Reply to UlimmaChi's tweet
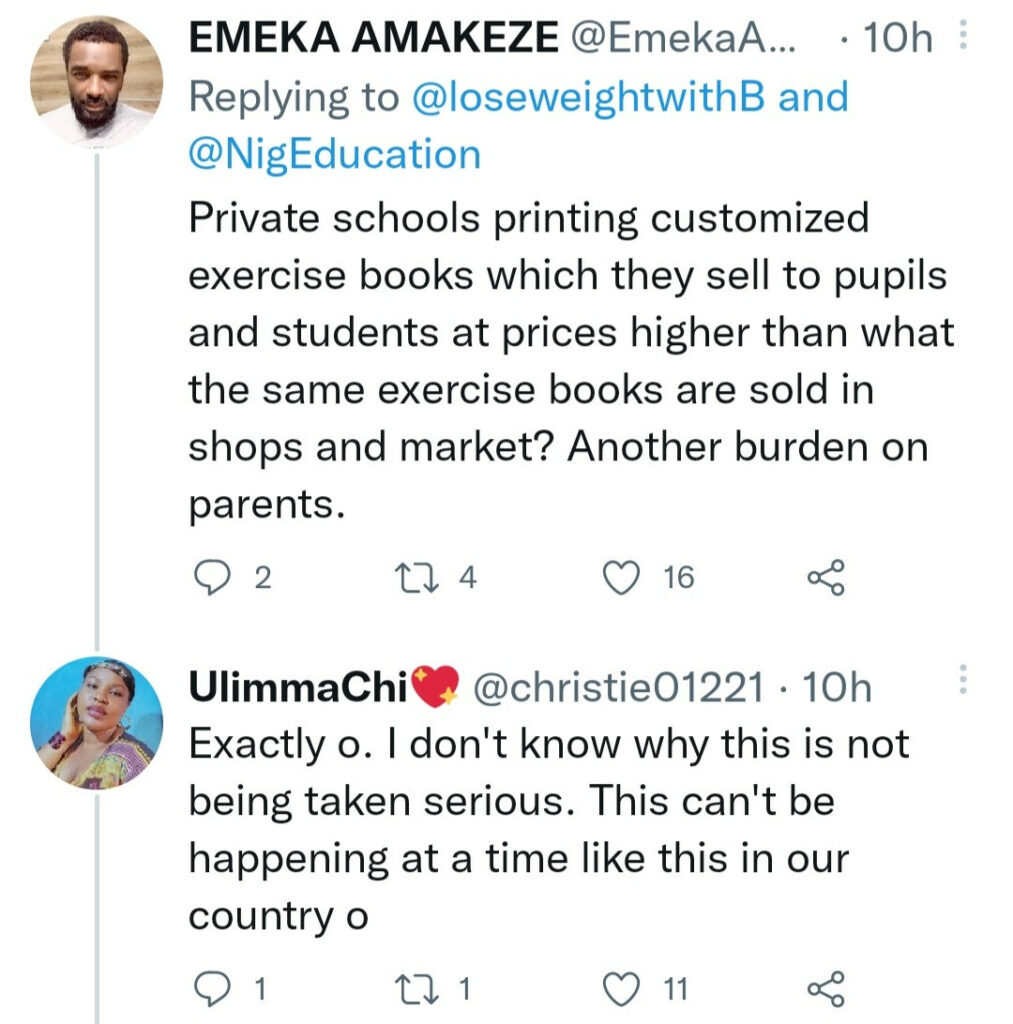This screenshot has width=1013, height=1024. (211, 989)
